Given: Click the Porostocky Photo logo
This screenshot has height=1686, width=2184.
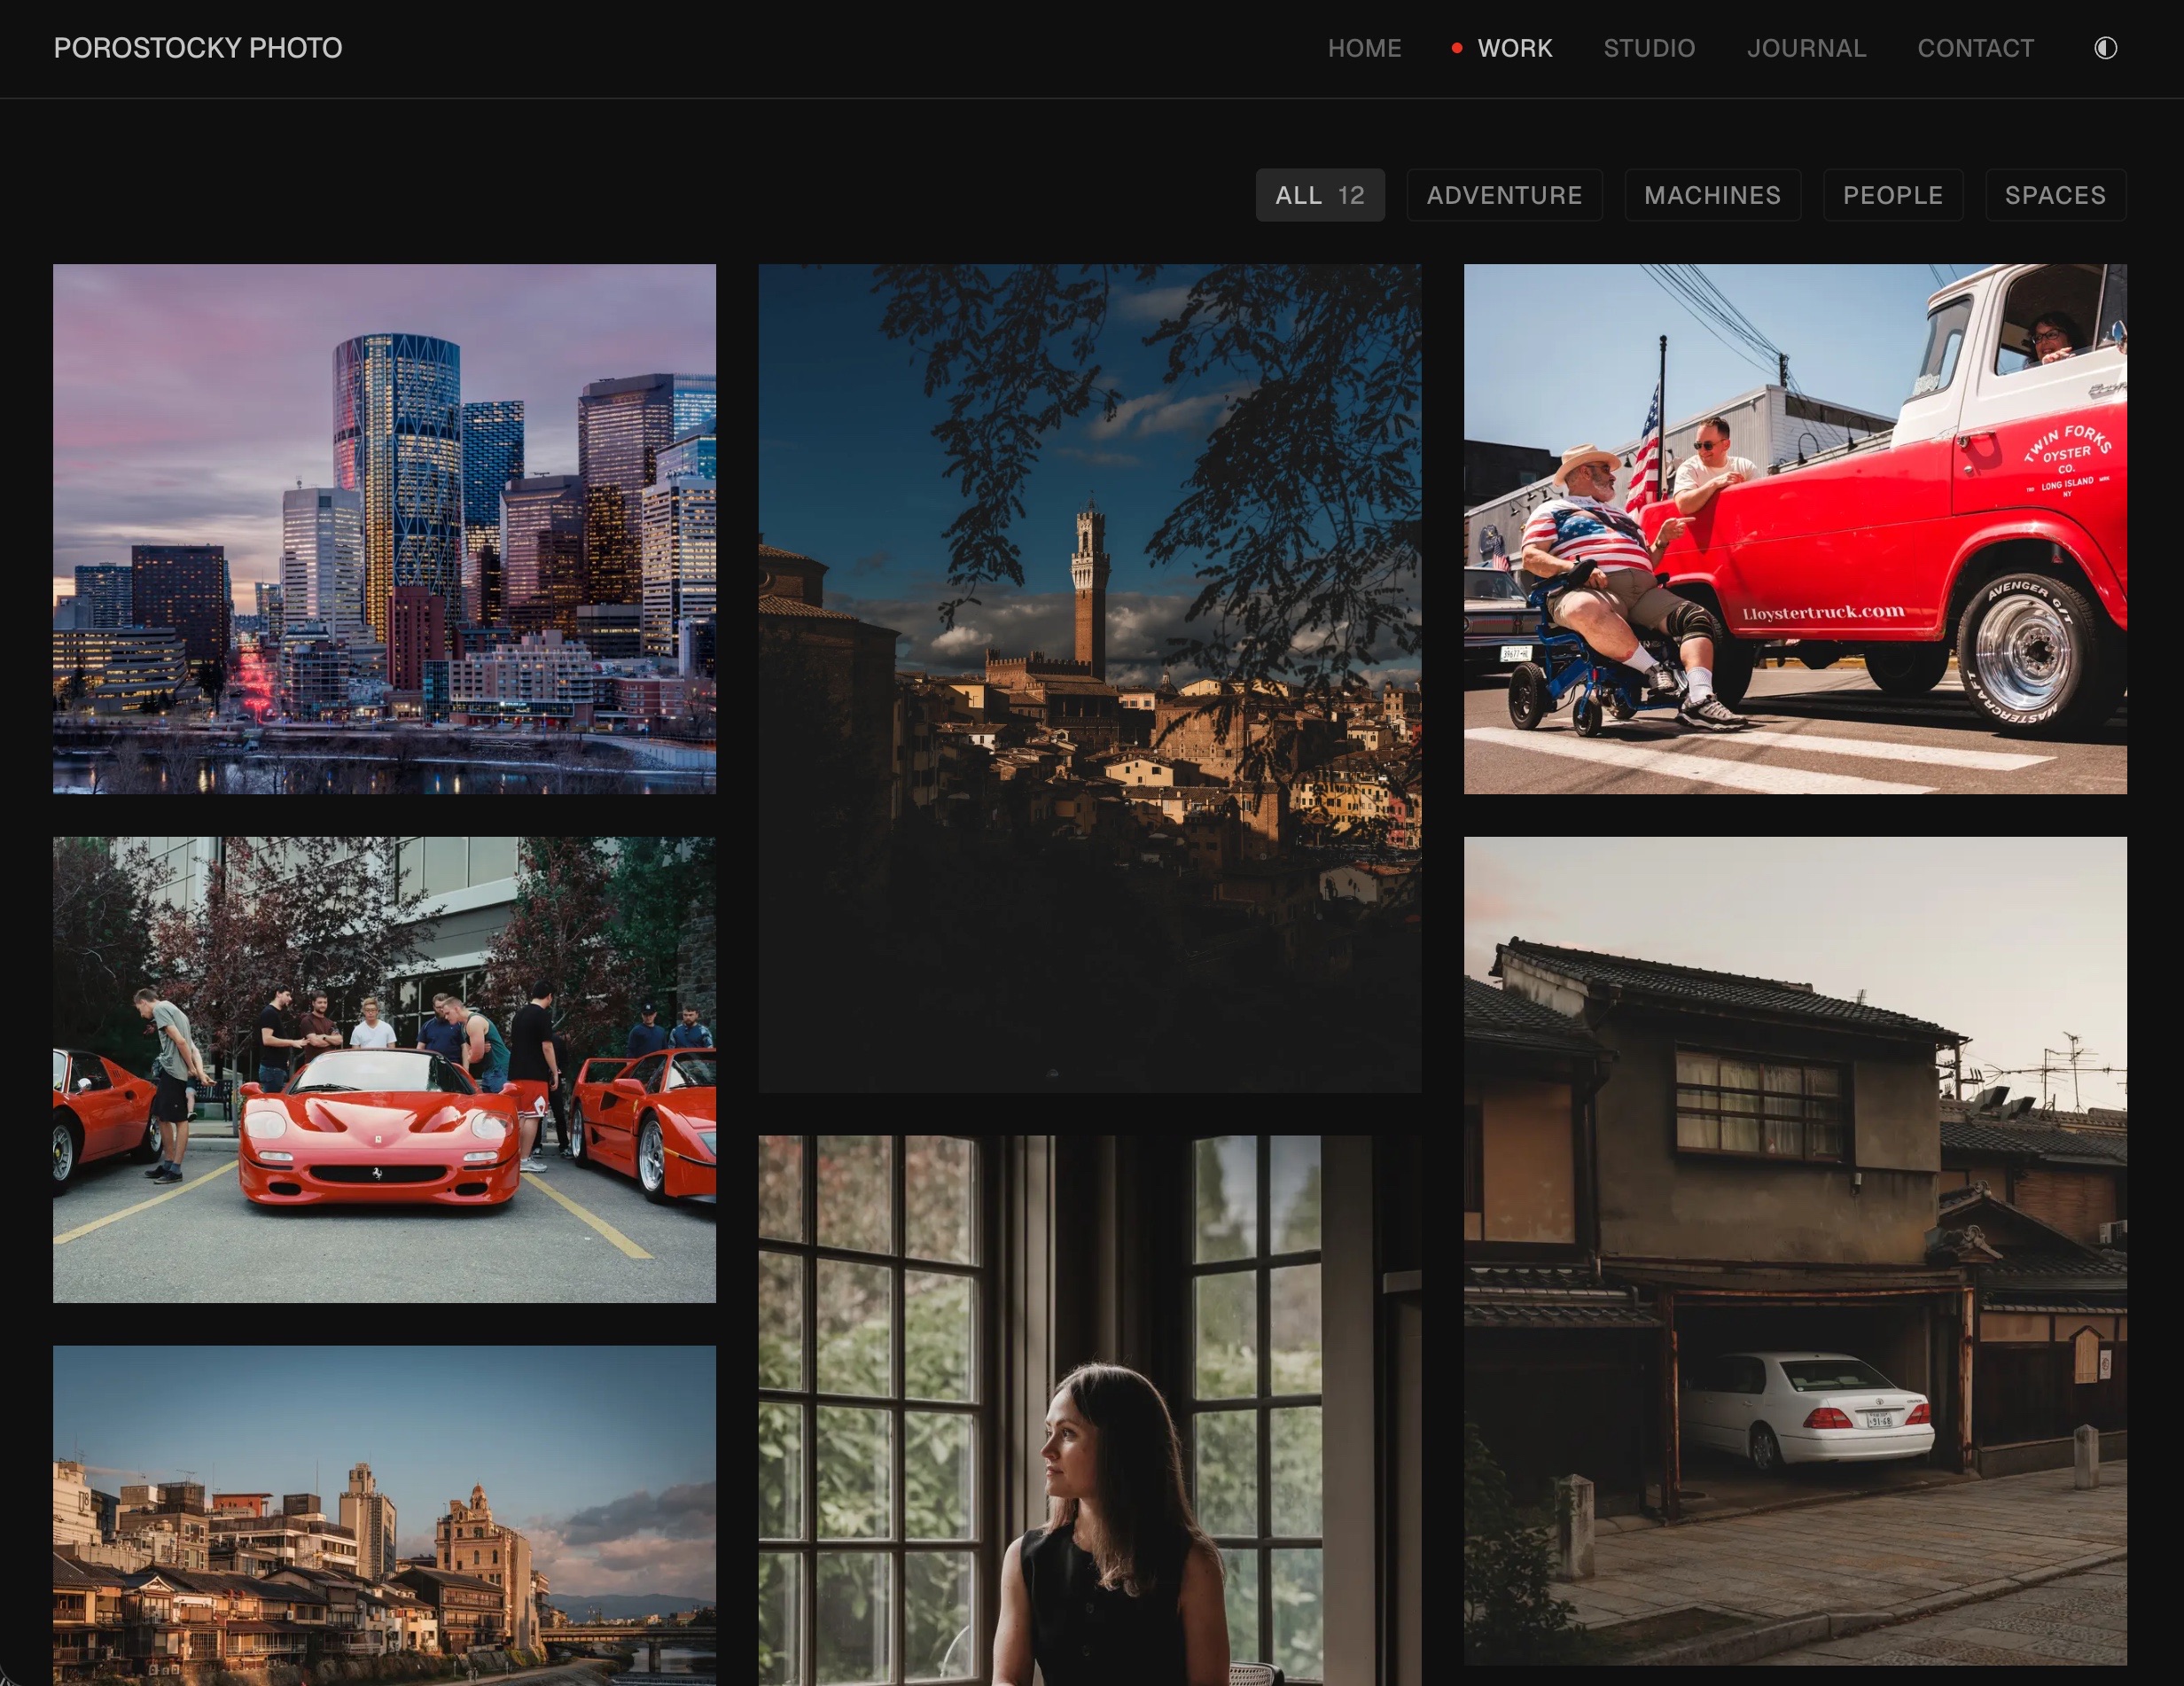Looking at the screenshot, I should point(198,48).
